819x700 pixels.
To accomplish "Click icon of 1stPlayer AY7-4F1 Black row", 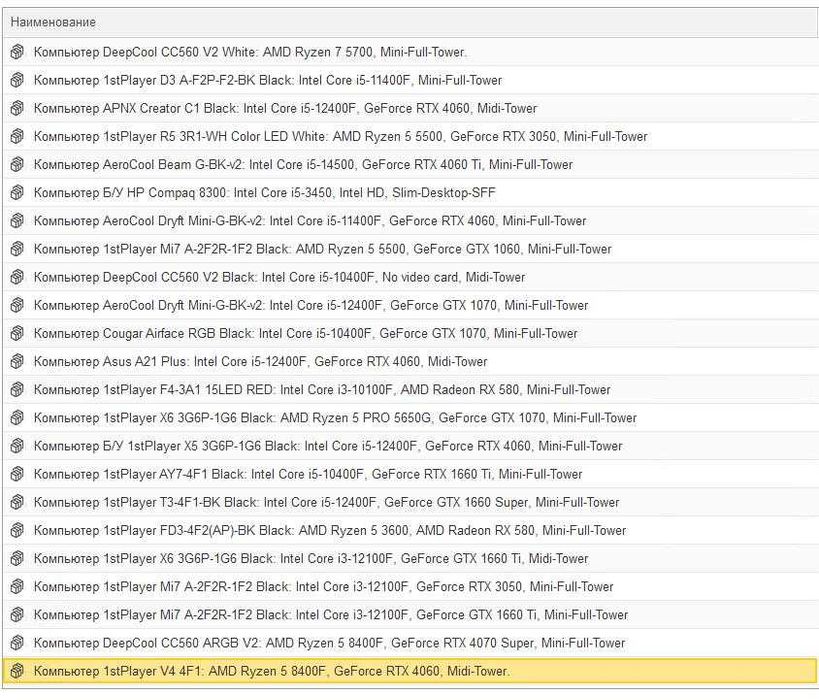I will [x=17, y=474].
